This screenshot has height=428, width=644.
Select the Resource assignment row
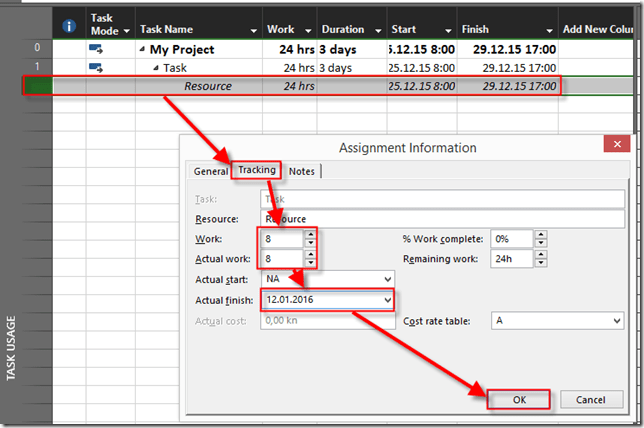pyautogui.click(x=300, y=86)
